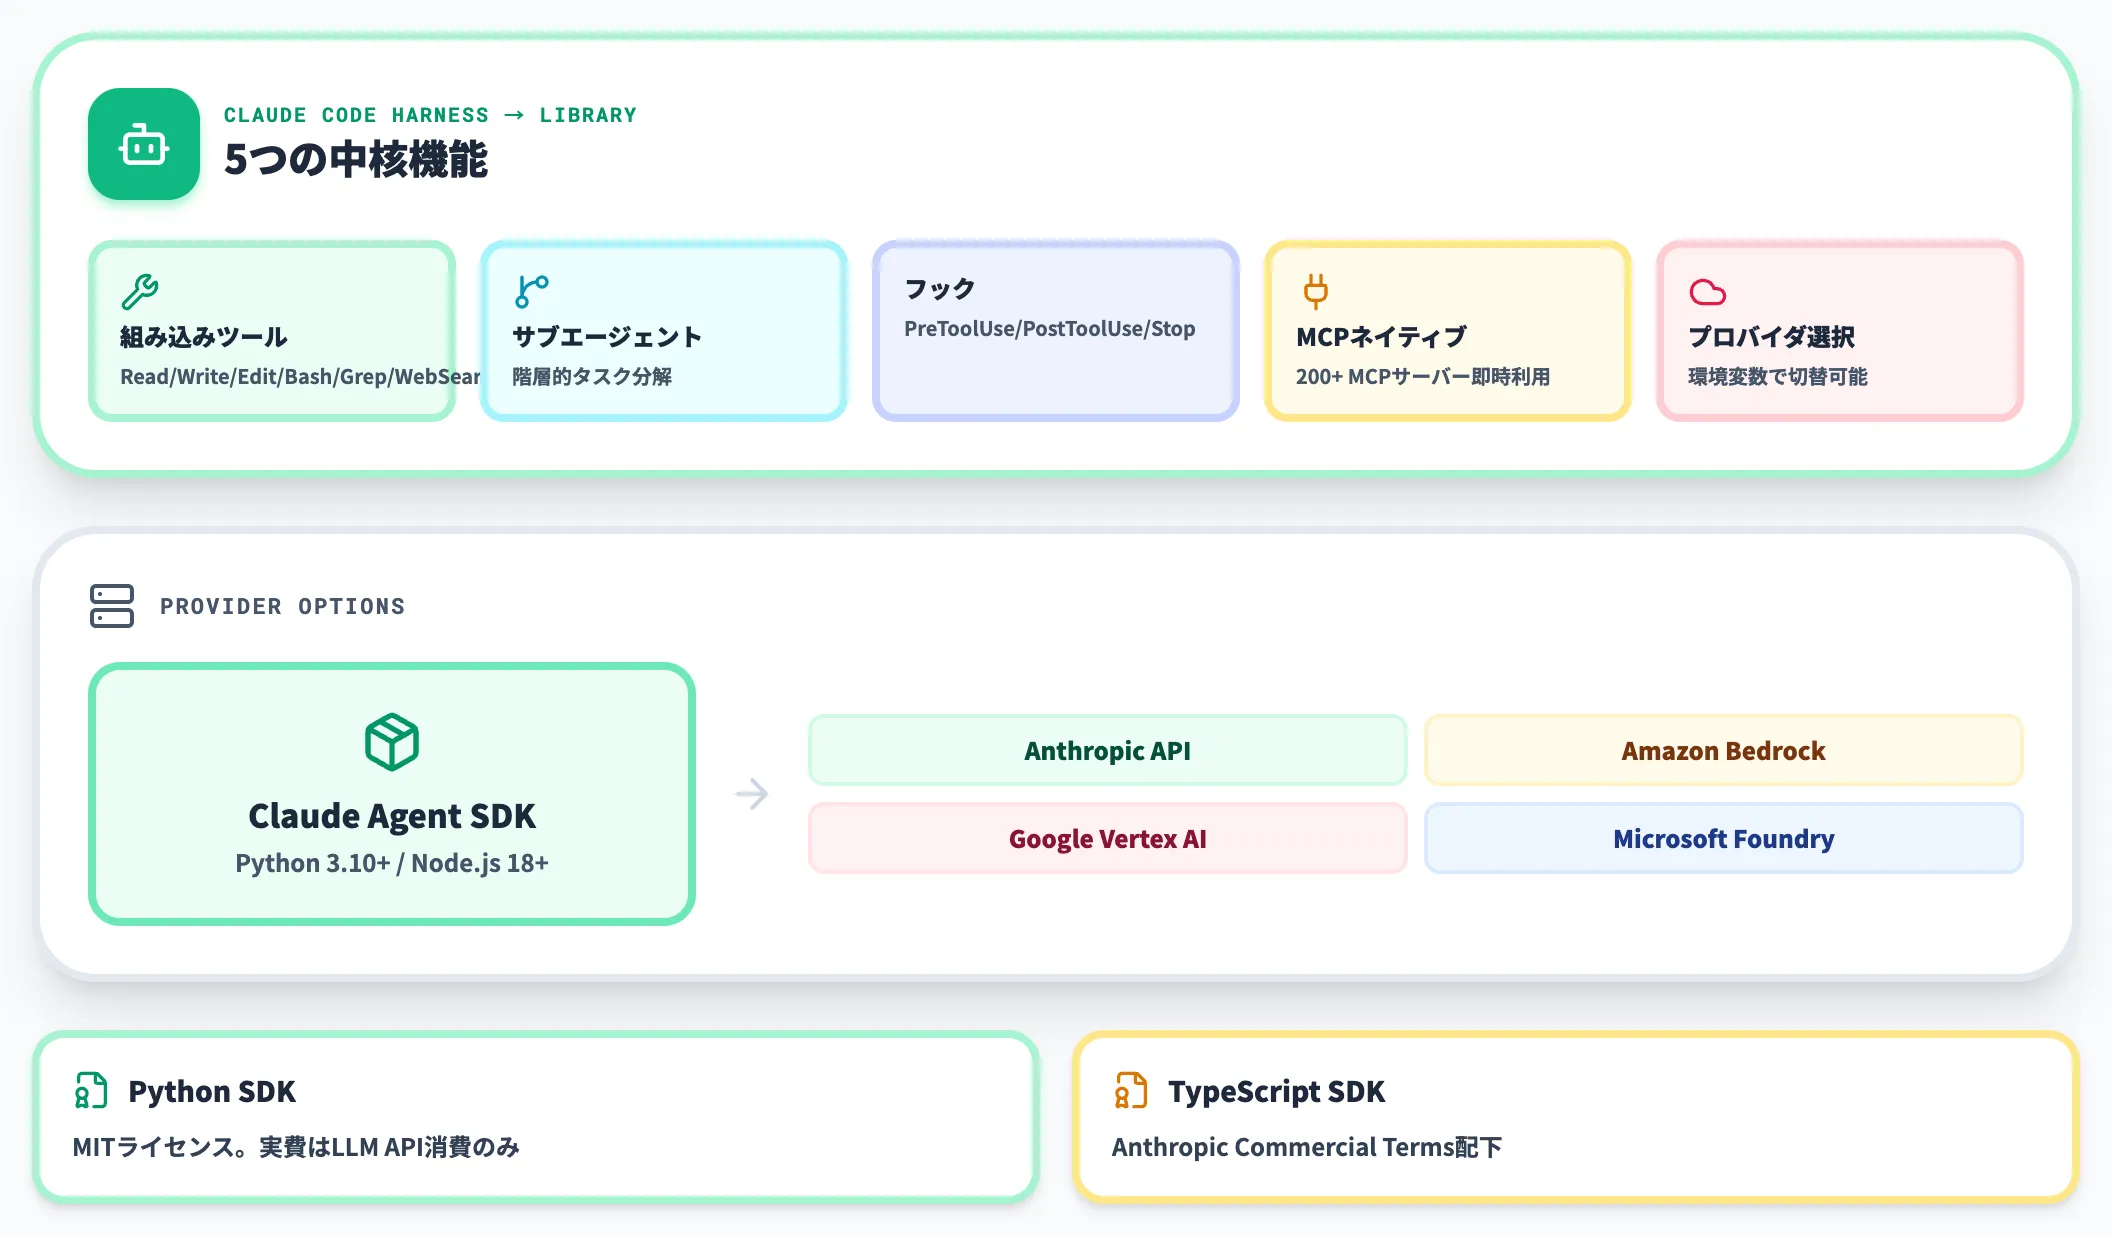This screenshot has height=1236, width=2112.
Task: Select the Anthropic API provider
Action: (1108, 750)
